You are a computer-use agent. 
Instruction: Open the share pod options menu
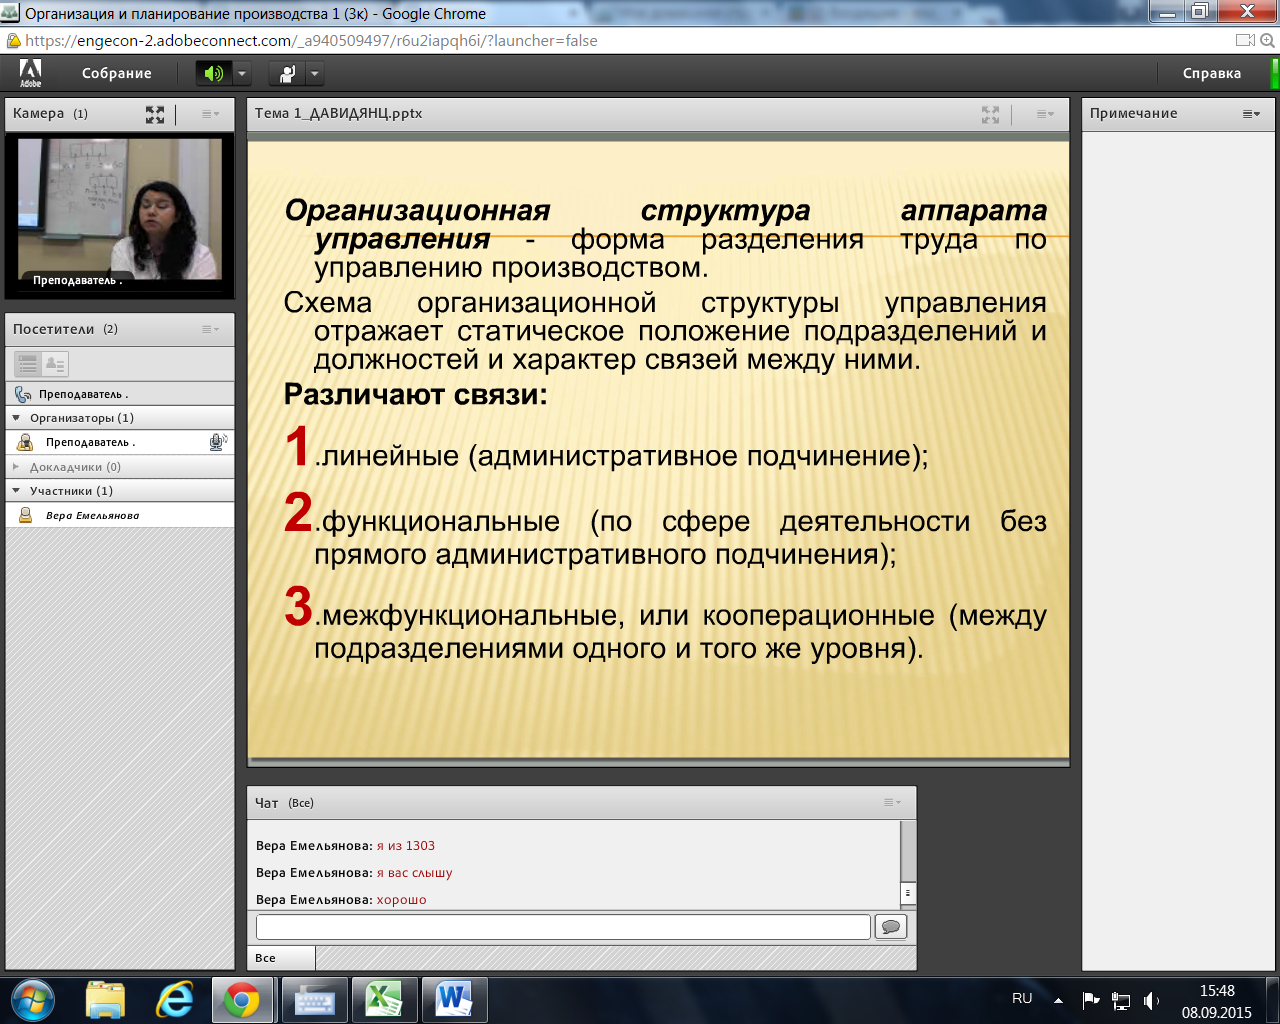(1045, 114)
